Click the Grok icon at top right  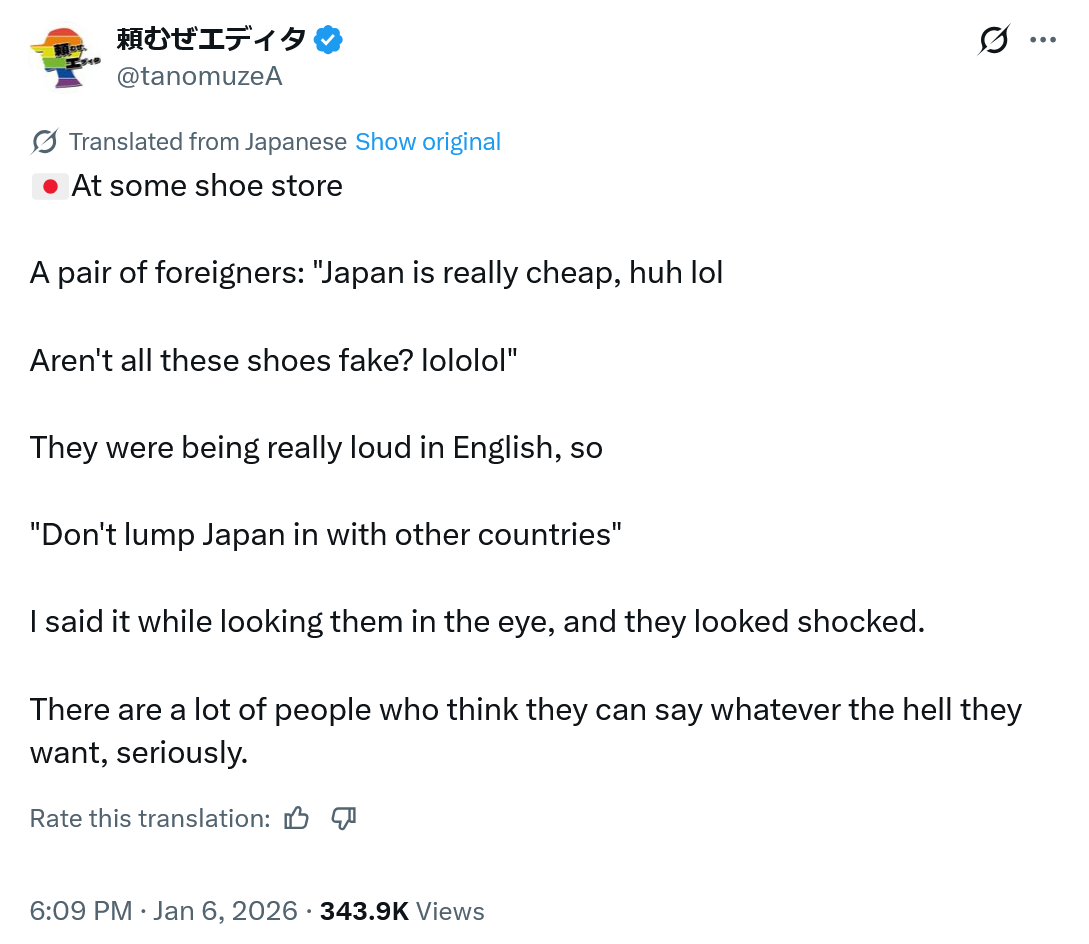[x=993, y=40]
